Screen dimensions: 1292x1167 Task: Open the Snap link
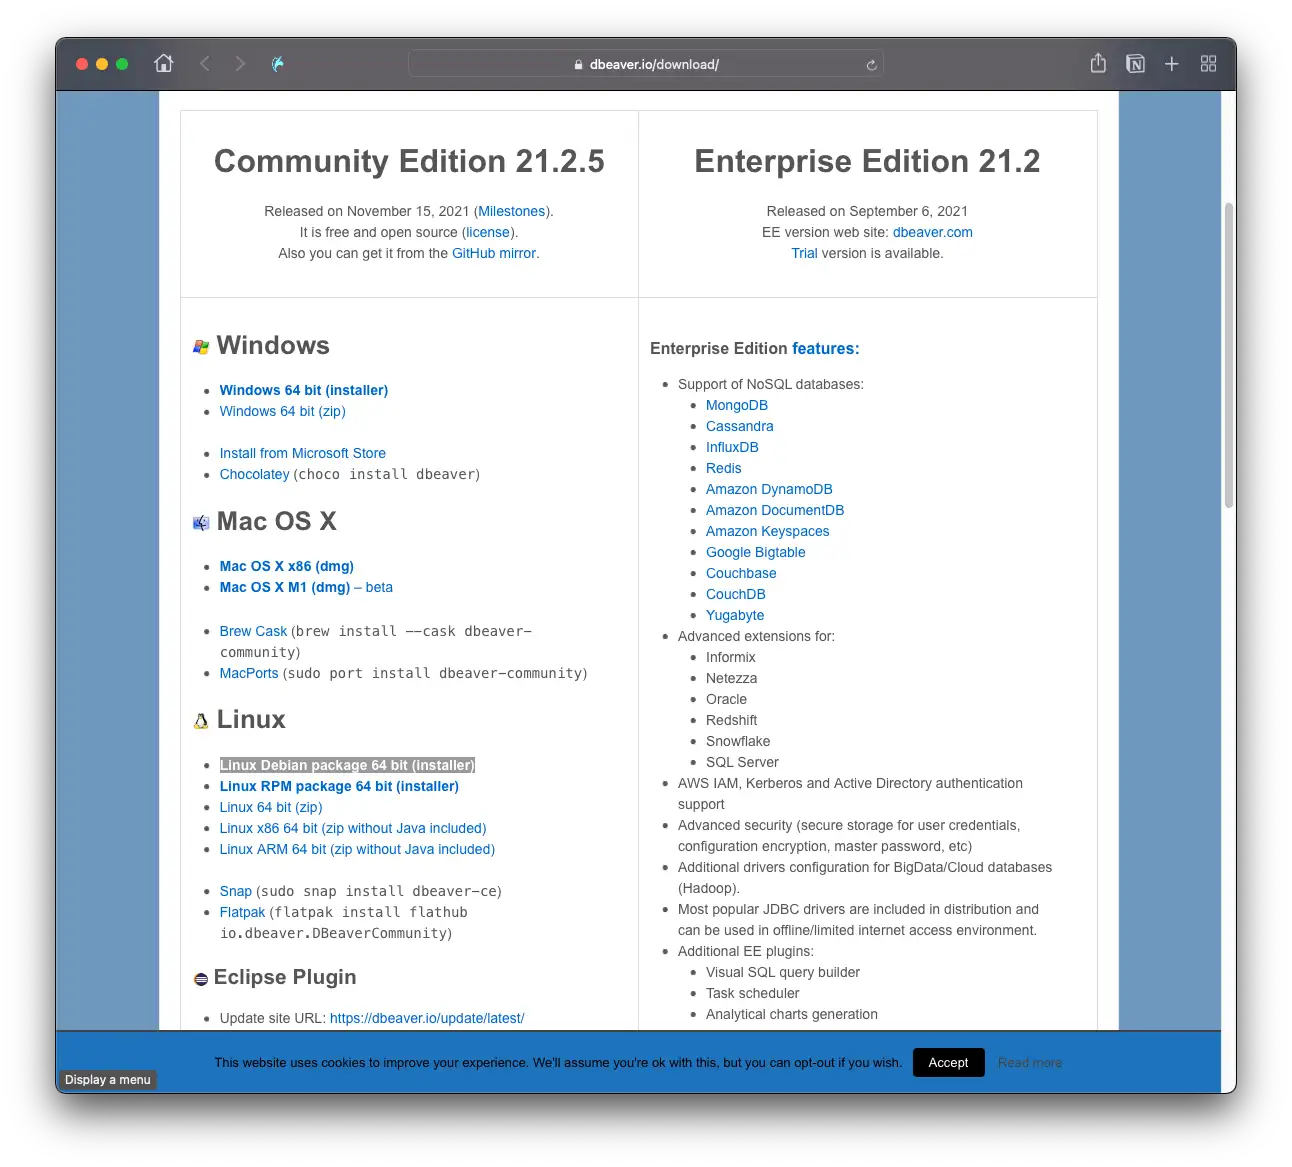point(236,891)
